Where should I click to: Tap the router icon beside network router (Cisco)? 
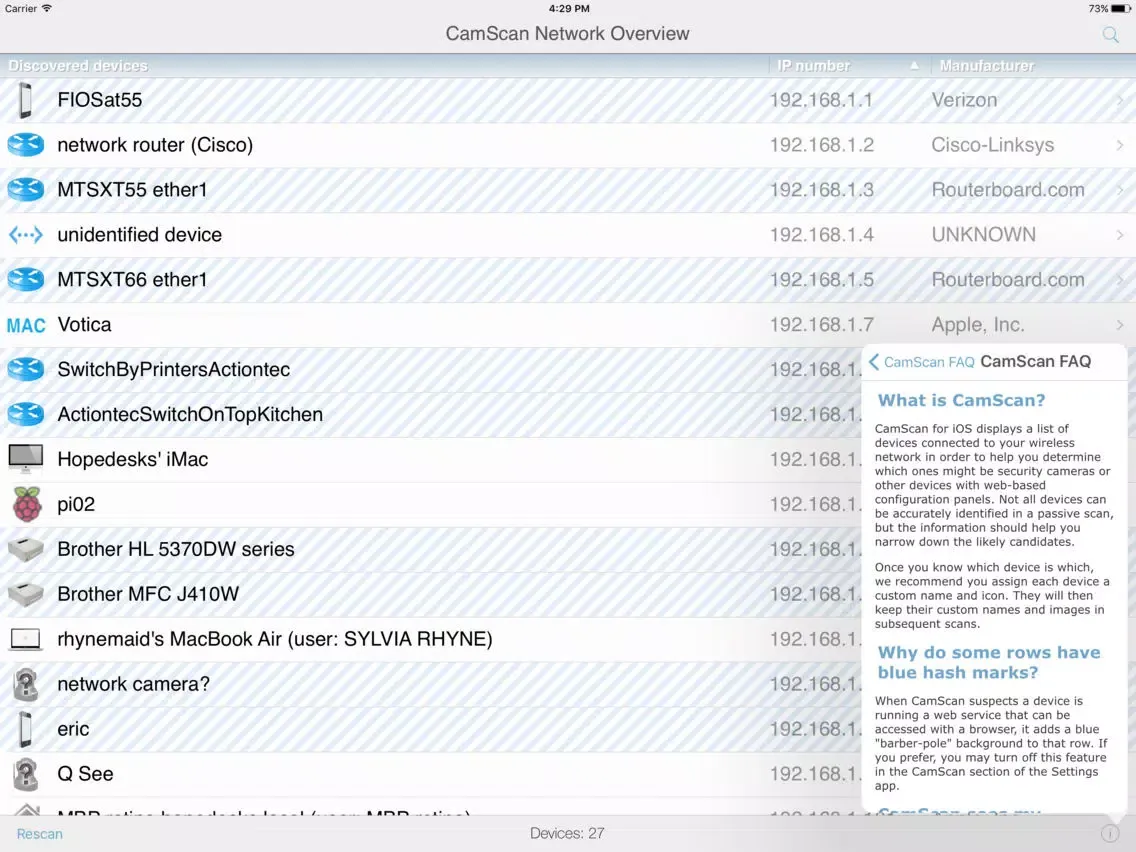click(25, 145)
